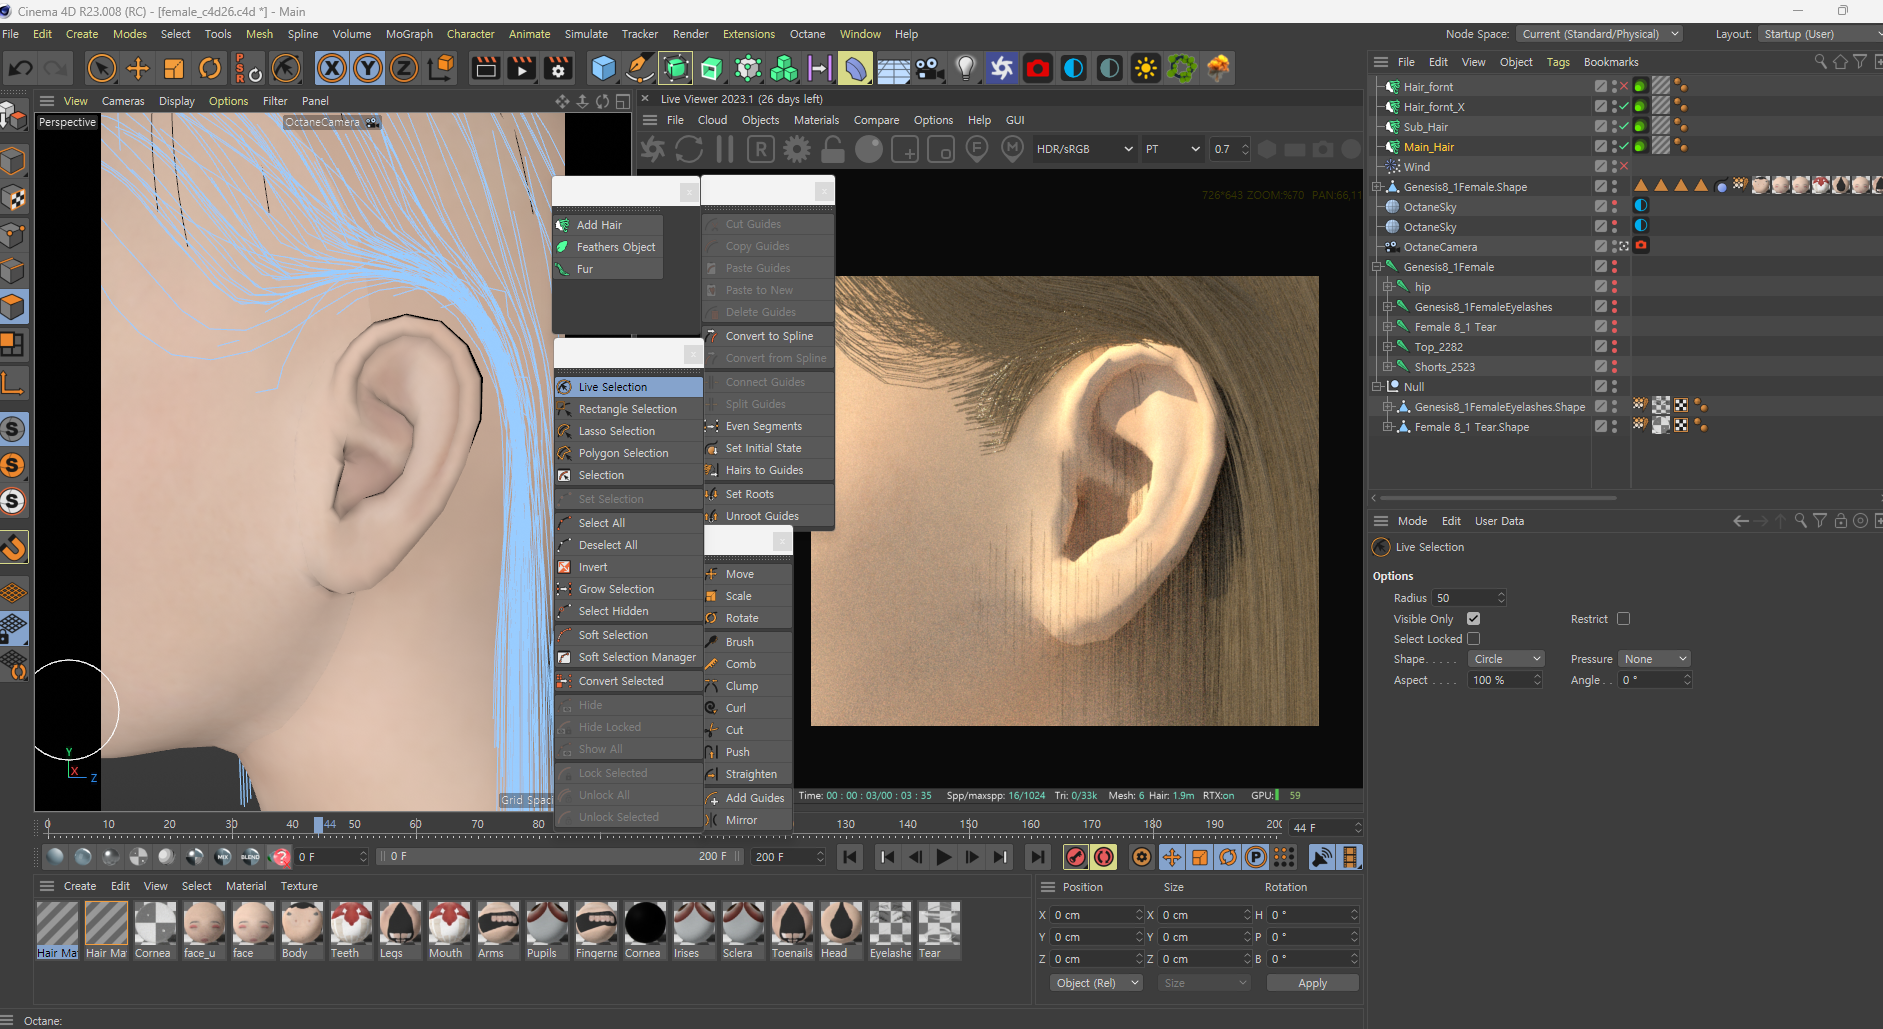Image resolution: width=1883 pixels, height=1029 pixels.
Task: Play the animation forward
Action: tap(943, 857)
